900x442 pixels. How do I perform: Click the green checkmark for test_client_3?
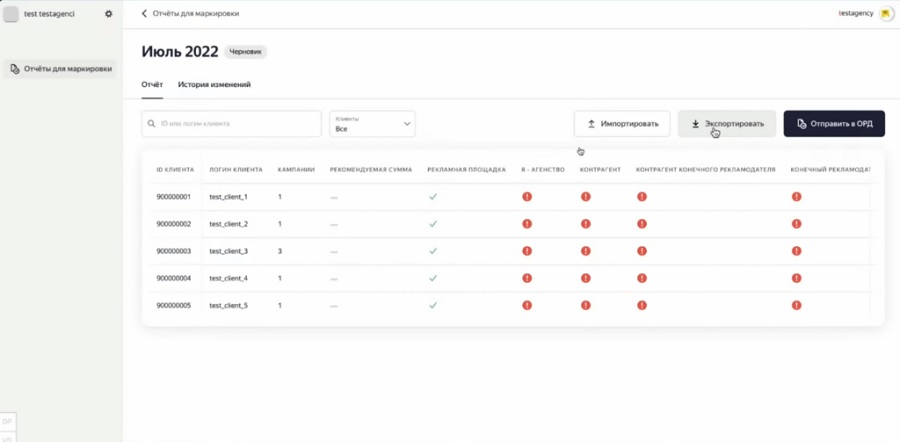433,251
